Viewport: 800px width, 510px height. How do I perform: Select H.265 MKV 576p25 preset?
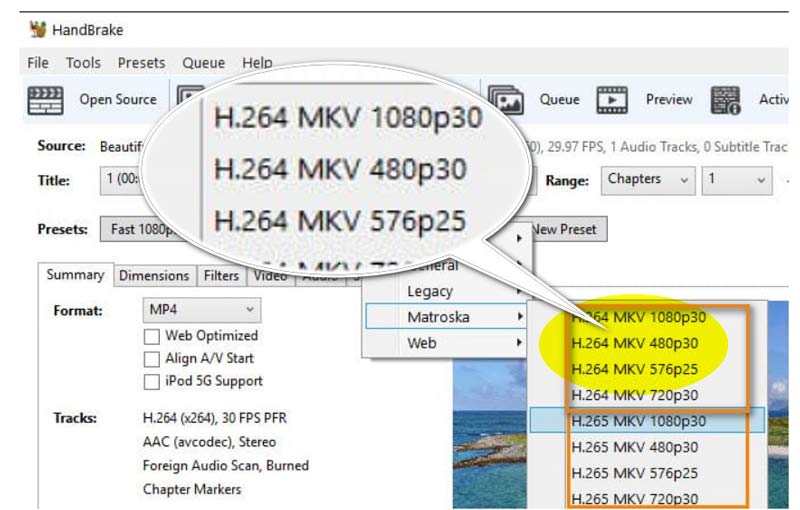[x=647, y=473]
